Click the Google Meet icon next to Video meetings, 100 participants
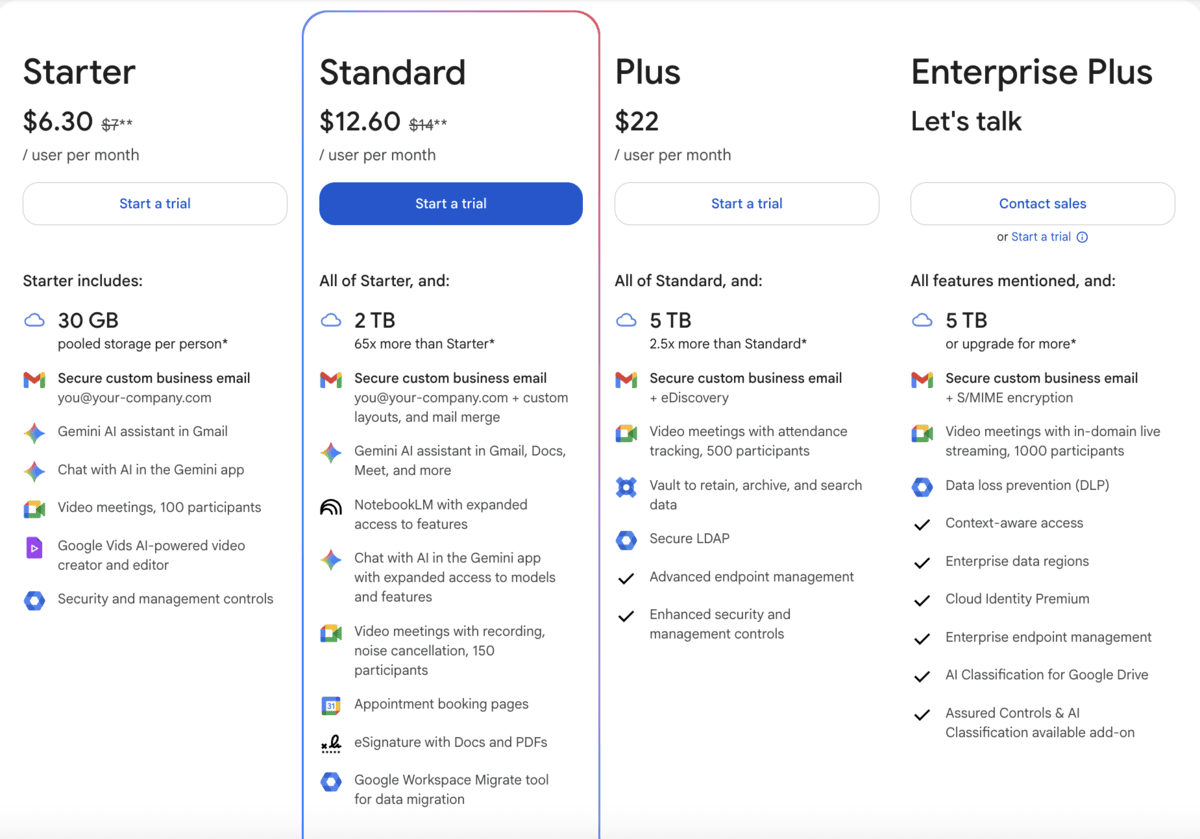 tap(34, 508)
